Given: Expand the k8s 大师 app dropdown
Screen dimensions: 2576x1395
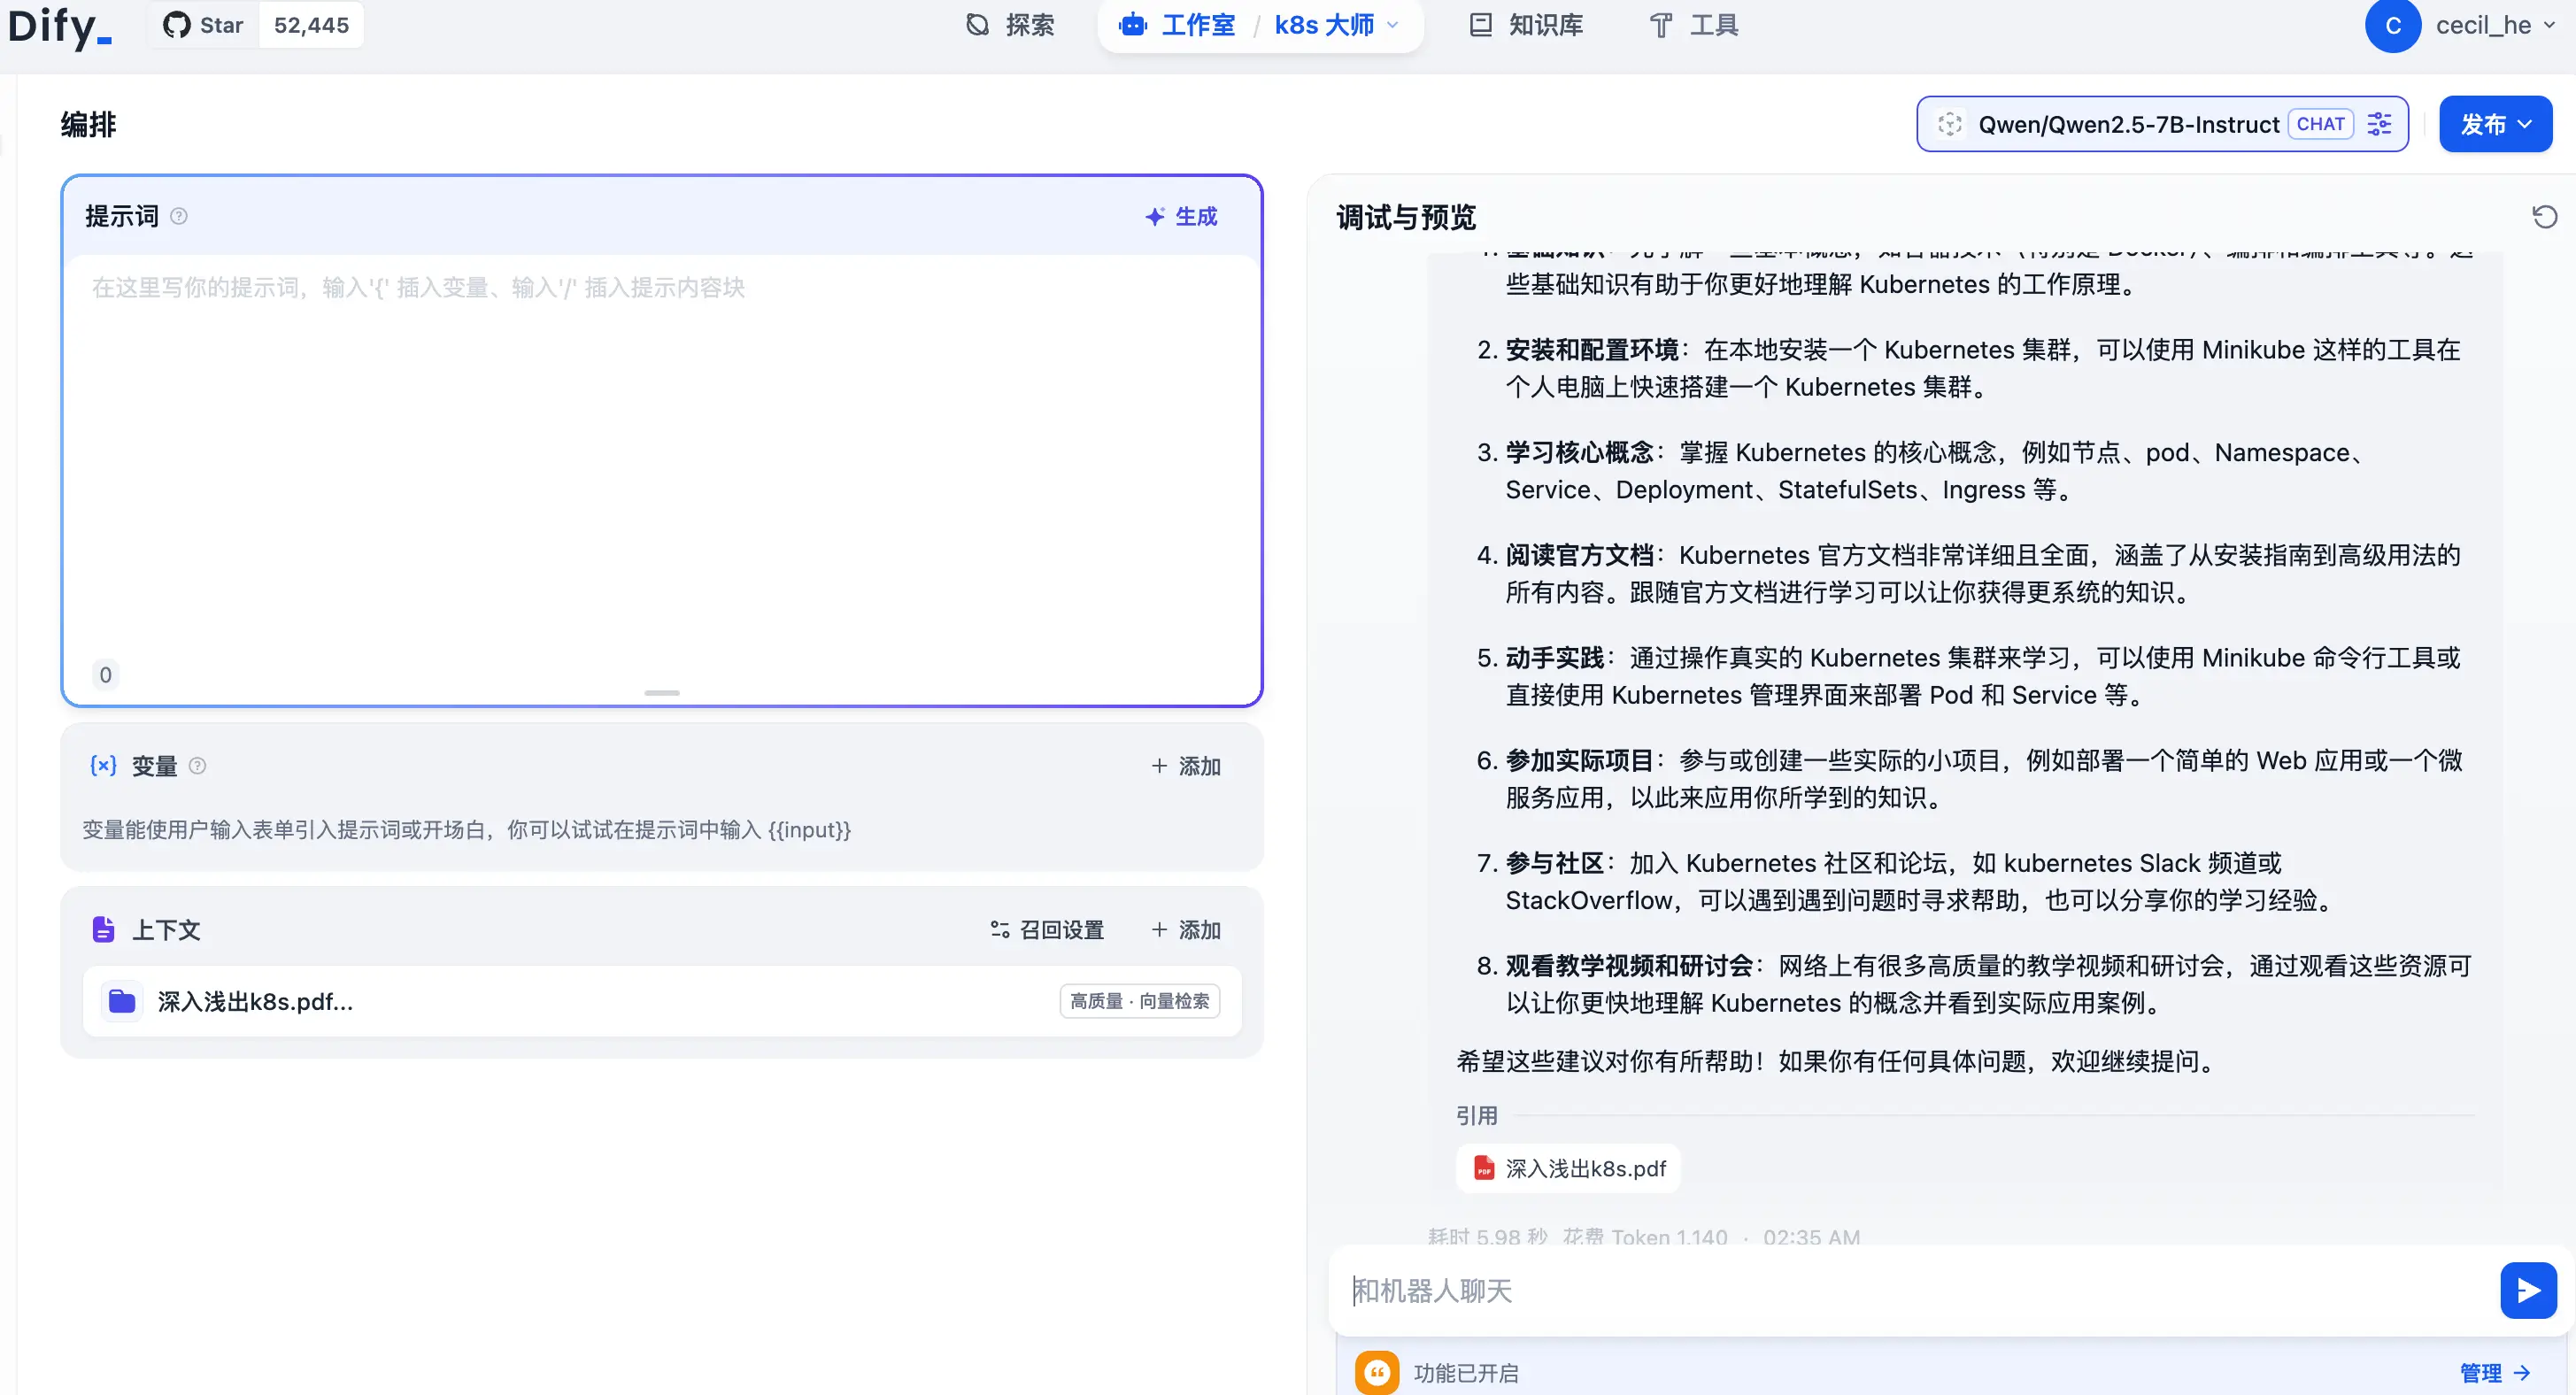Looking at the screenshot, I should (x=1336, y=25).
